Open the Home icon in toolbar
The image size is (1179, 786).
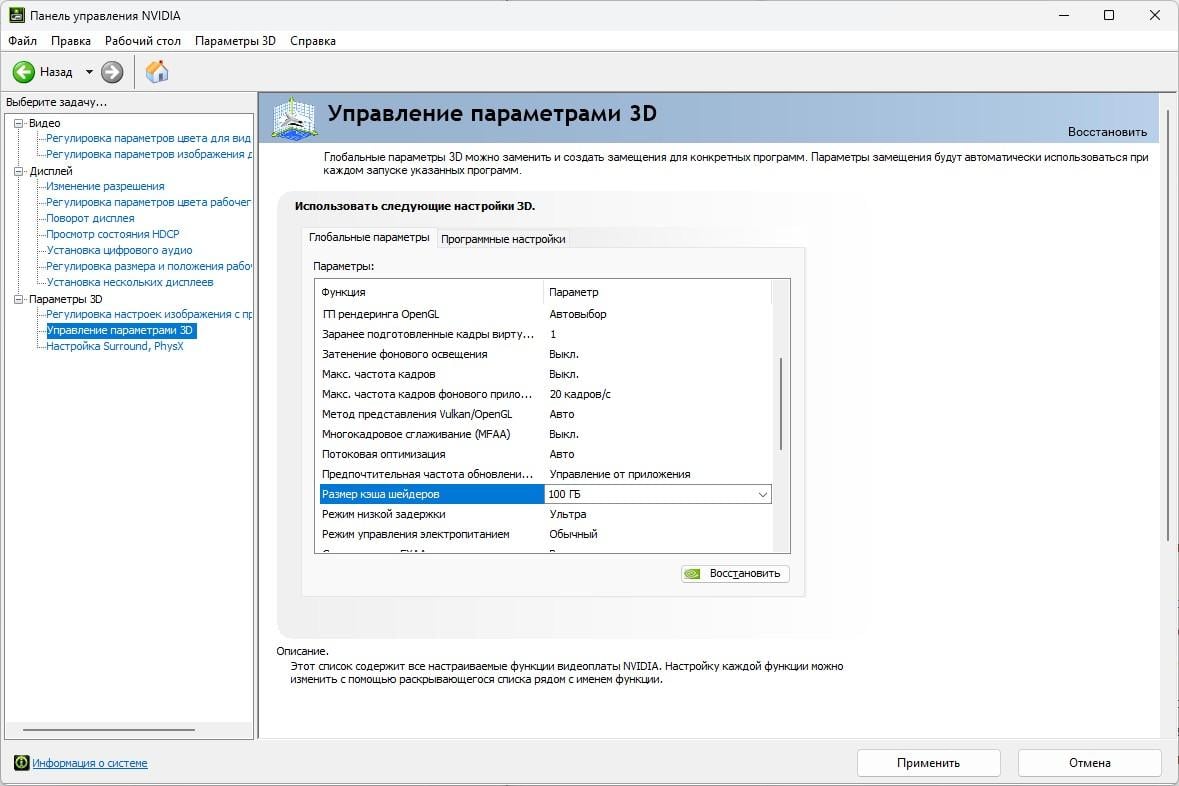pyautogui.click(x=157, y=72)
